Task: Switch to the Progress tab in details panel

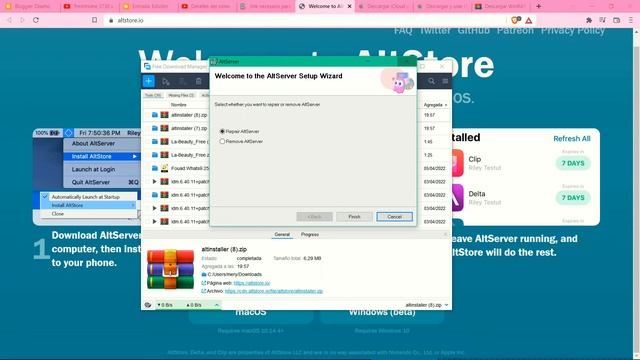Action: coord(310,234)
